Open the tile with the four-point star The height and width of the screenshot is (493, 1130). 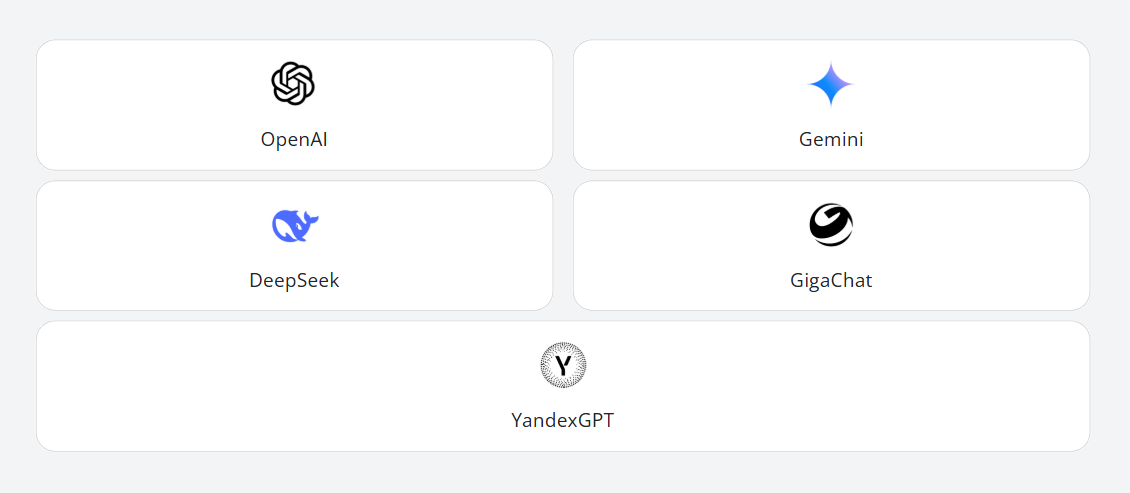click(x=831, y=105)
